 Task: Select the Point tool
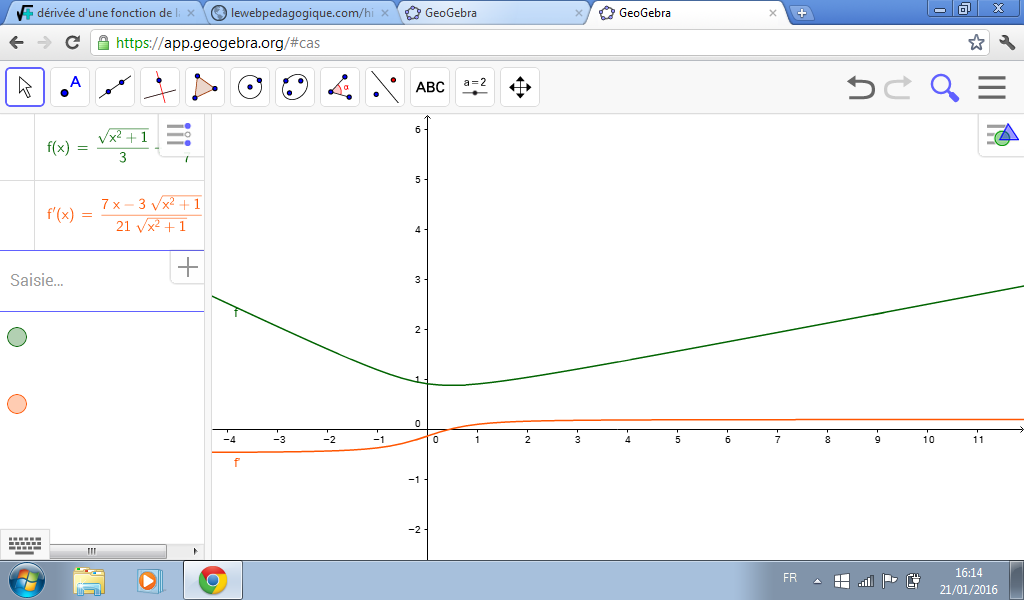tap(70, 87)
